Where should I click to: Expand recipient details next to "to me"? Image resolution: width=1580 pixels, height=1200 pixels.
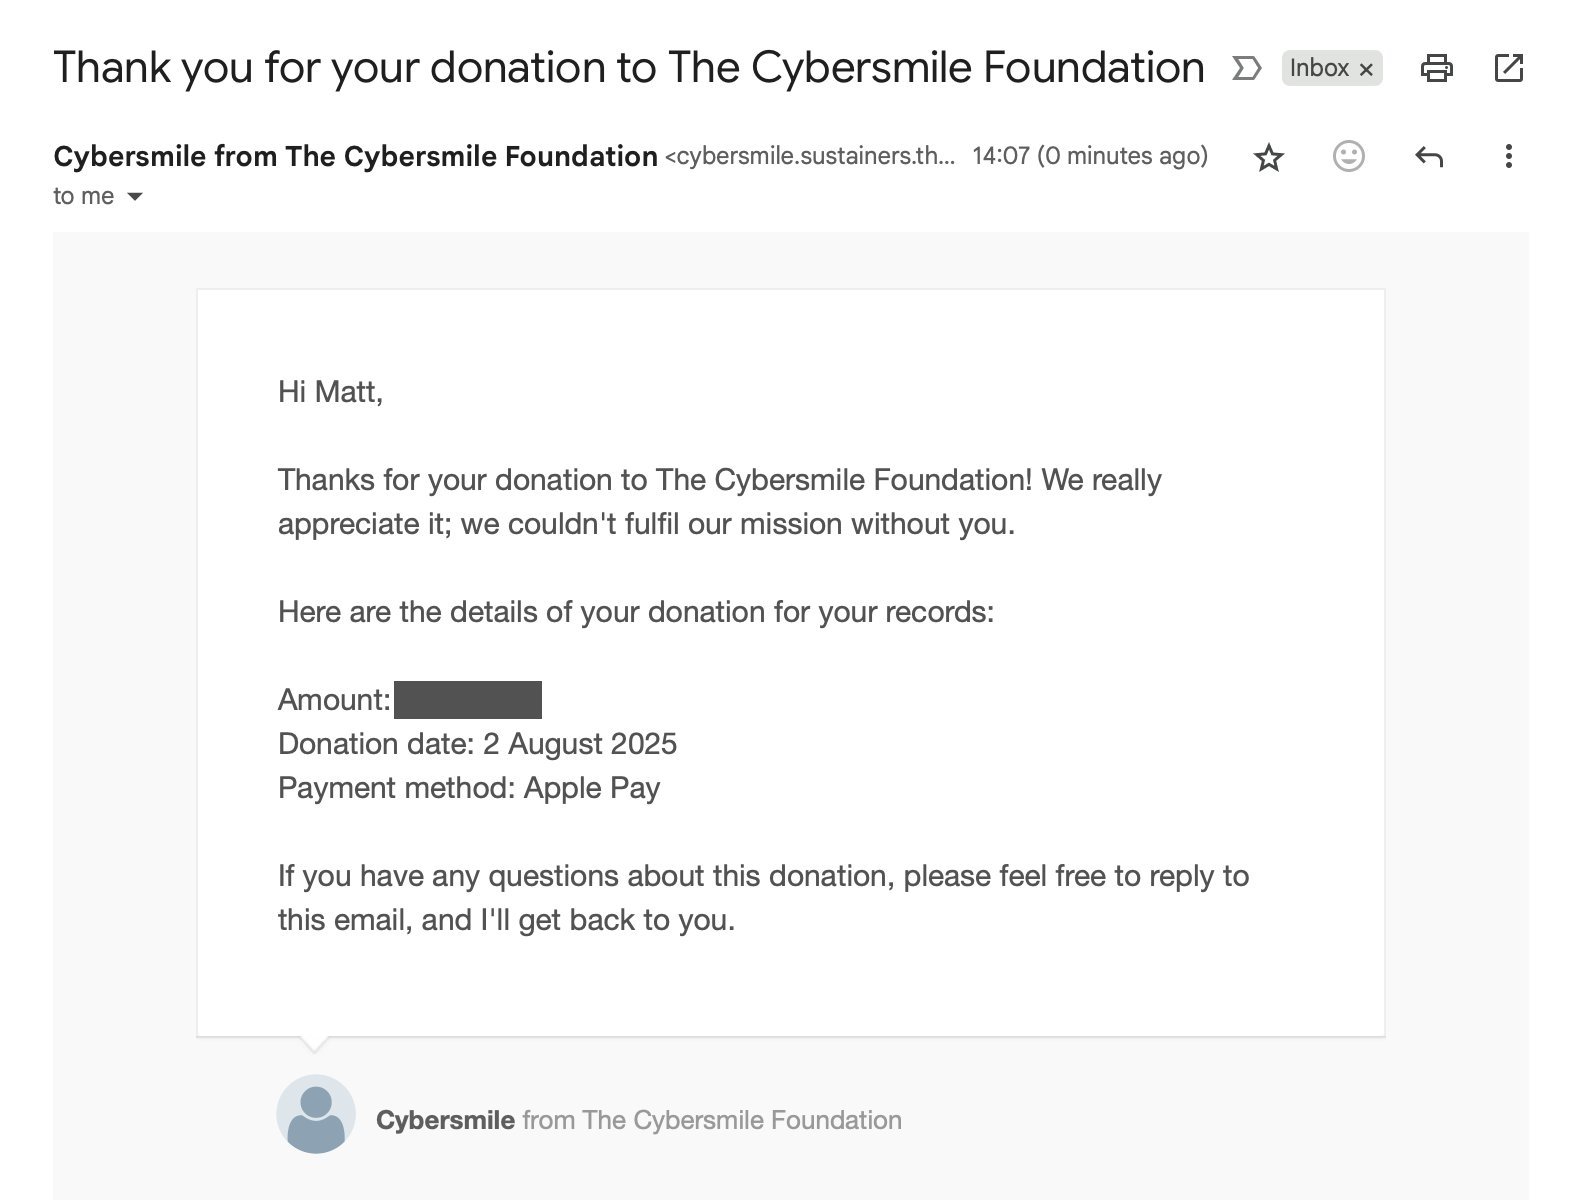click(x=135, y=197)
